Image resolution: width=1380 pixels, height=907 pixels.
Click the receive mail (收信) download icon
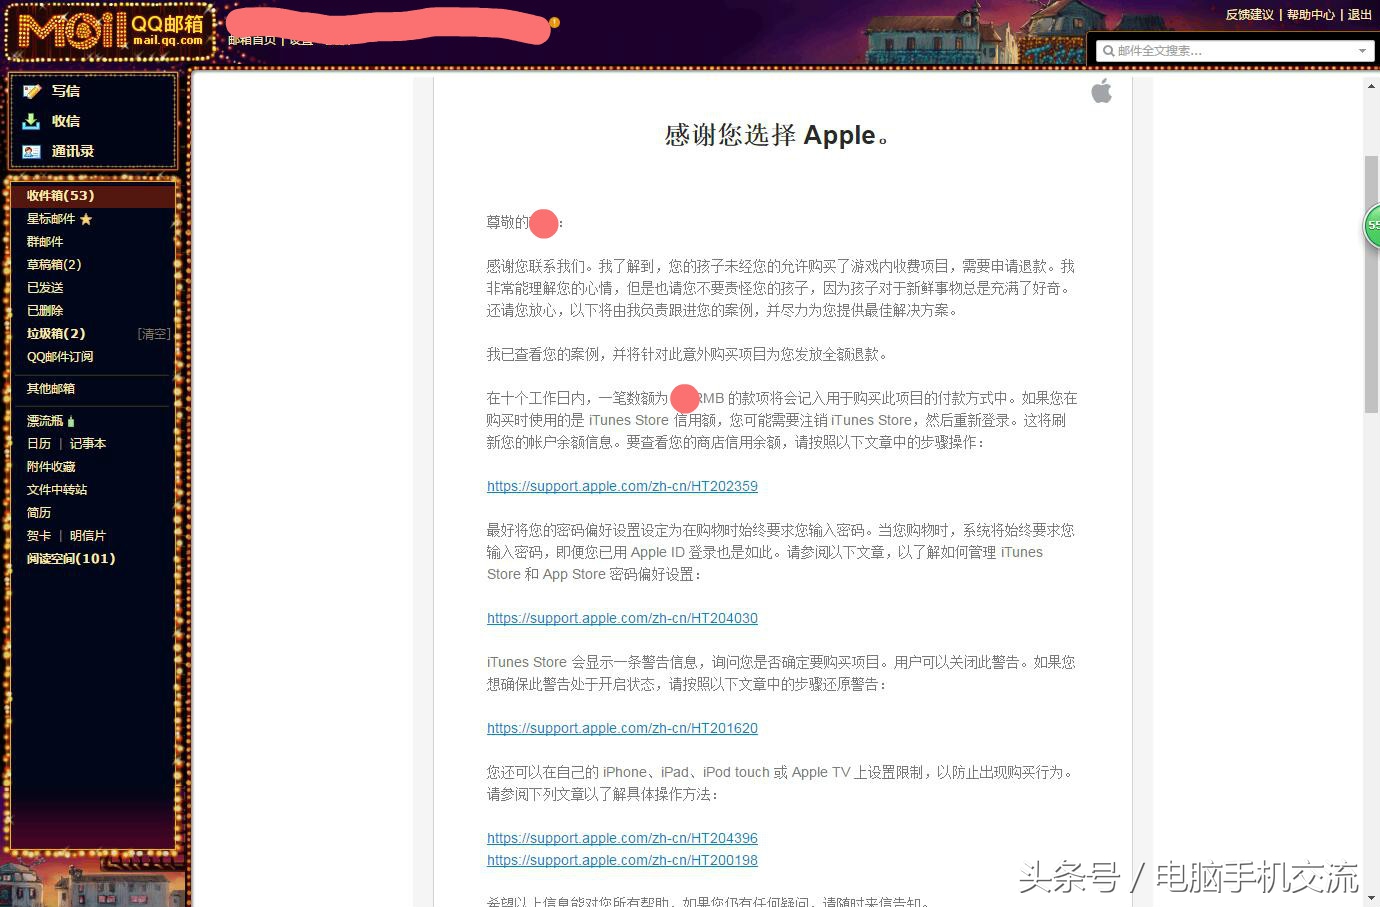pos(32,121)
